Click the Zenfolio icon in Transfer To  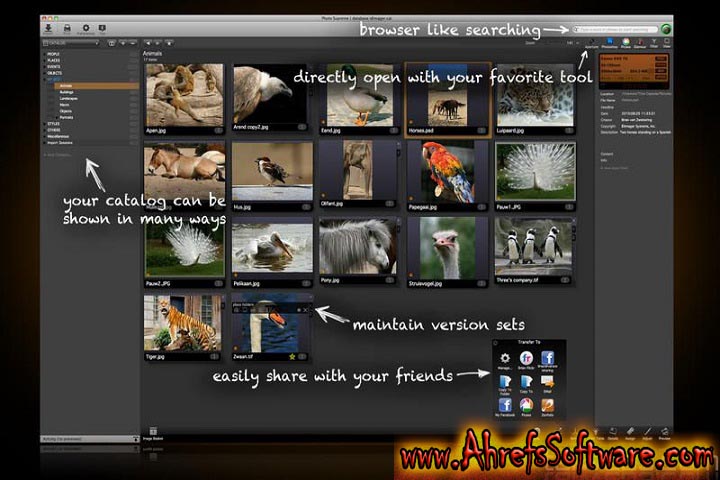[x=547, y=407]
